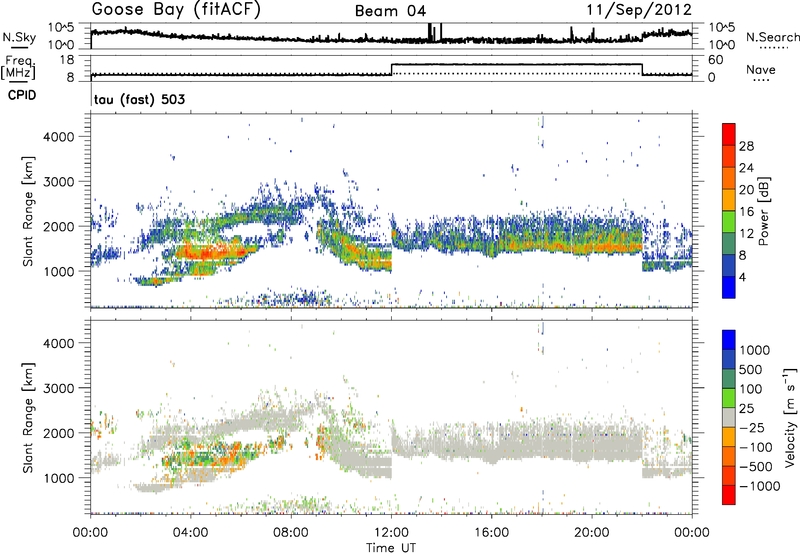Click the Velocity panel's 2000 km tick label
The height and width of the screenshot is (554, 800).
[x=59, y=433]
